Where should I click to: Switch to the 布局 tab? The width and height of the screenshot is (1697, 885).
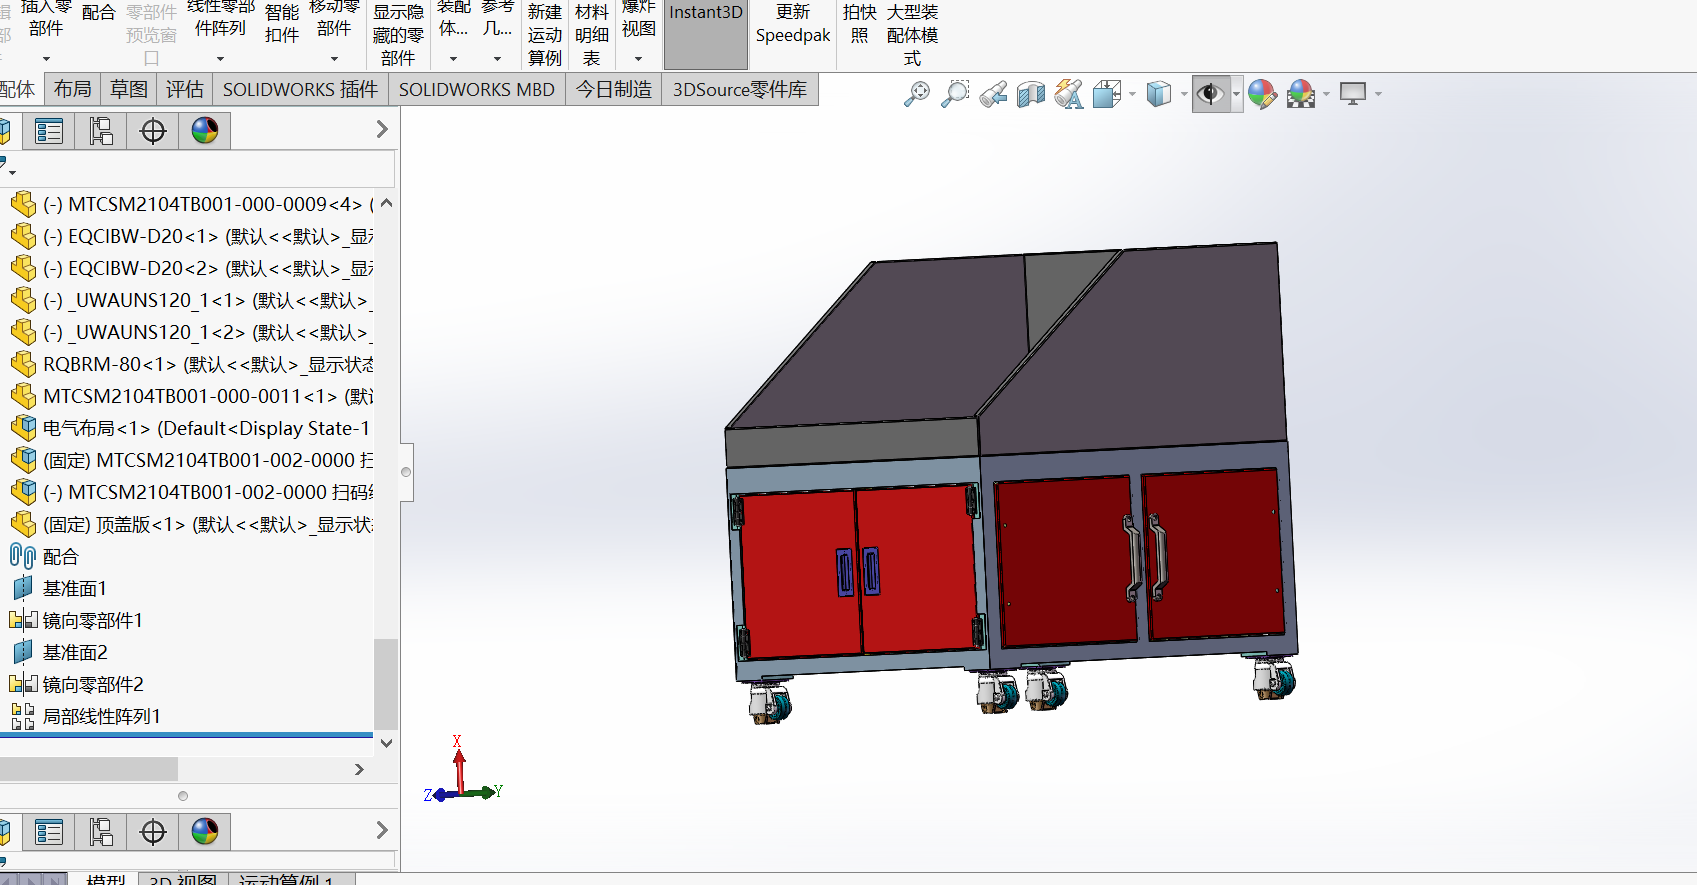pyautogui.click(x=72, y=90)
